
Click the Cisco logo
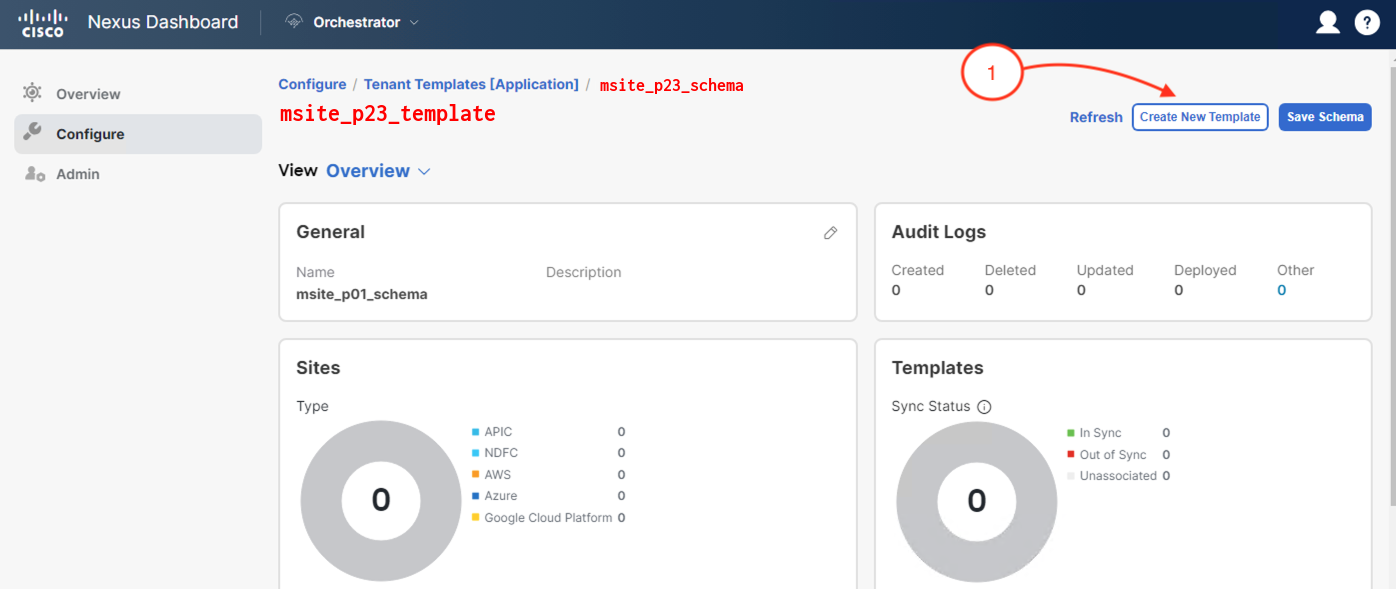coord(43,22)
